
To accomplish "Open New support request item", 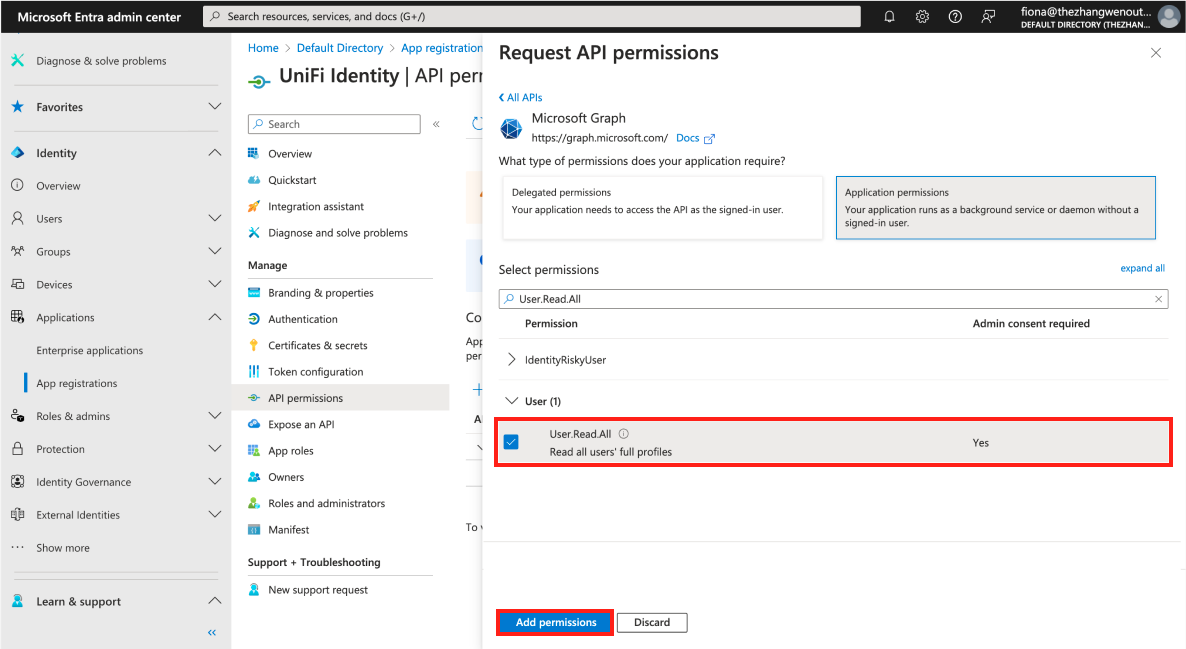I will coord(318,590).
